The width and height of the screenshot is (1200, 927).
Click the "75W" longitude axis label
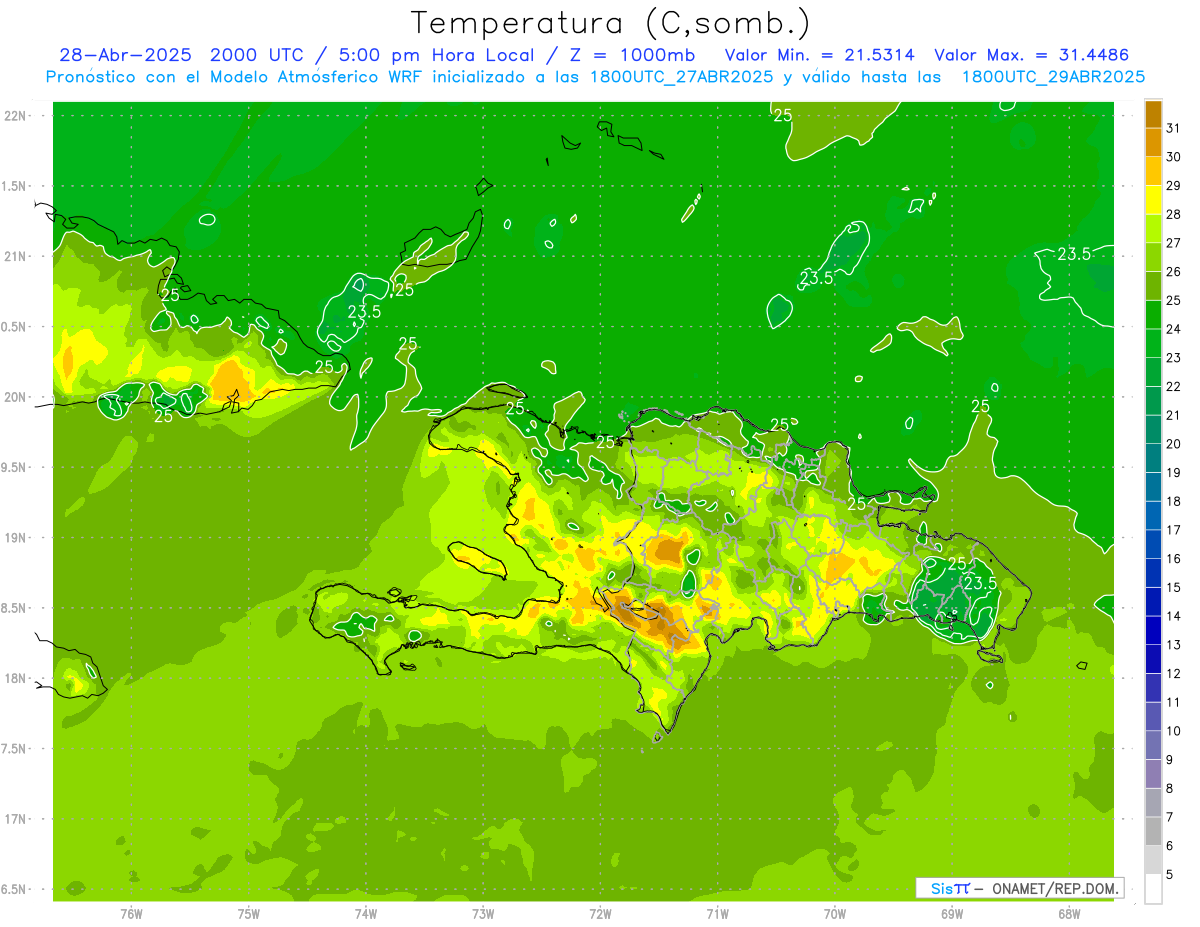click(248, 914)
